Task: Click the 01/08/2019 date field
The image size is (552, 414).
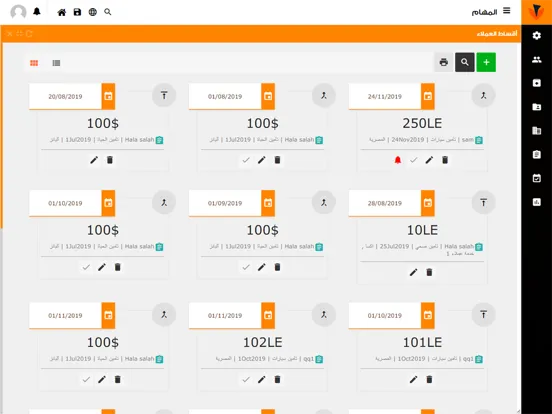Action: [225, 96]
